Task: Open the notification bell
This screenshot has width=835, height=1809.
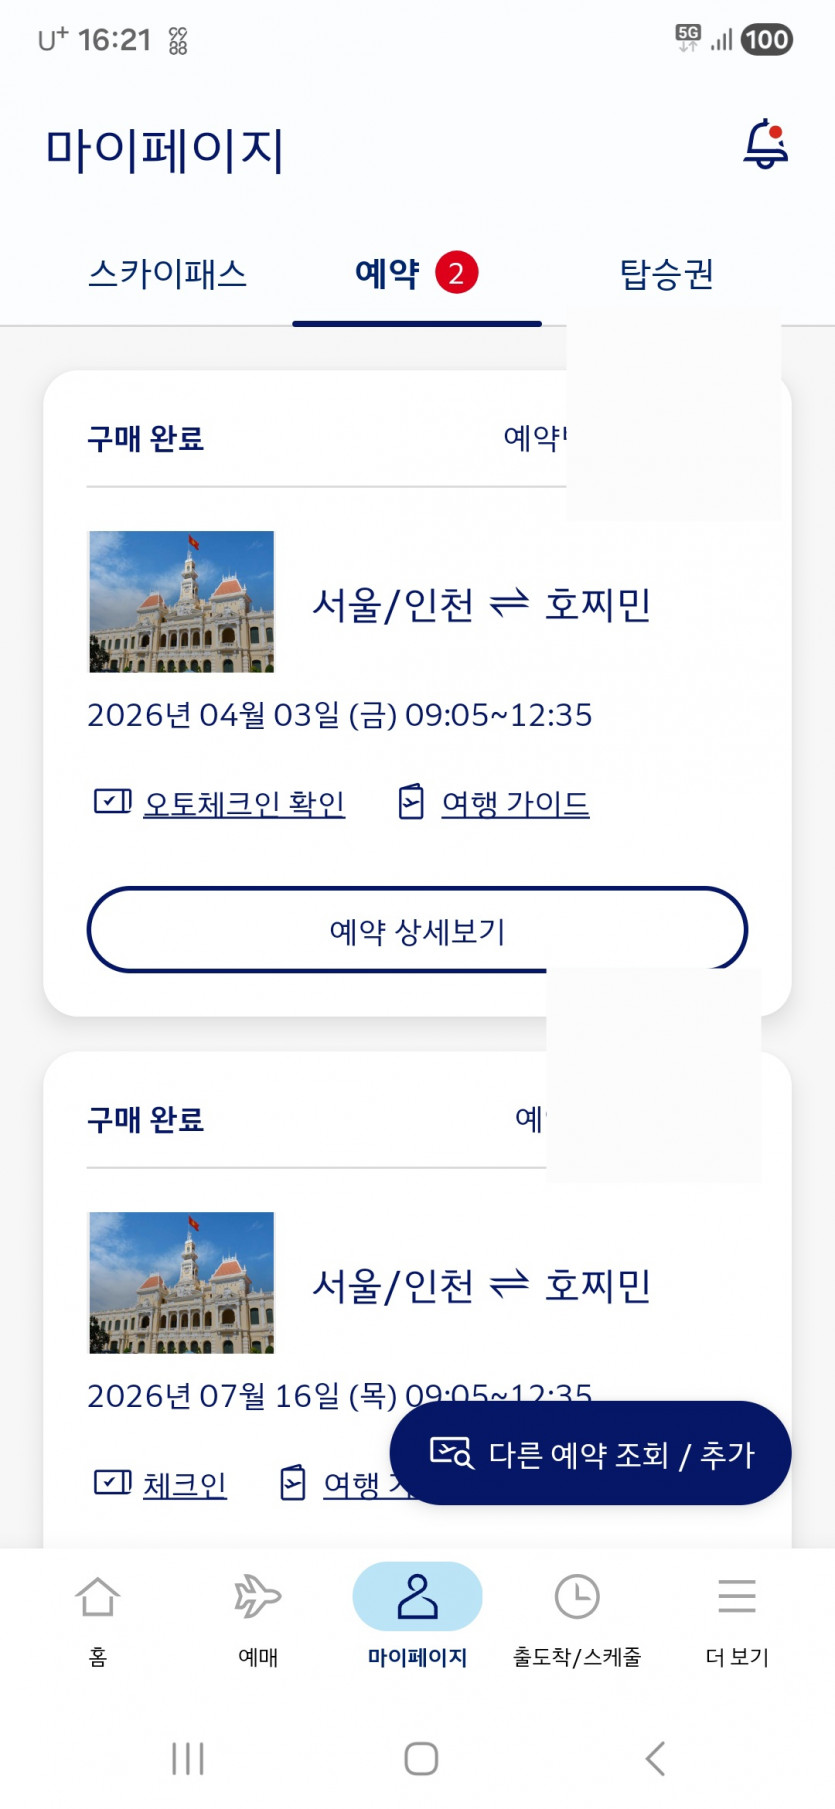Action: [x=766, y=145]
